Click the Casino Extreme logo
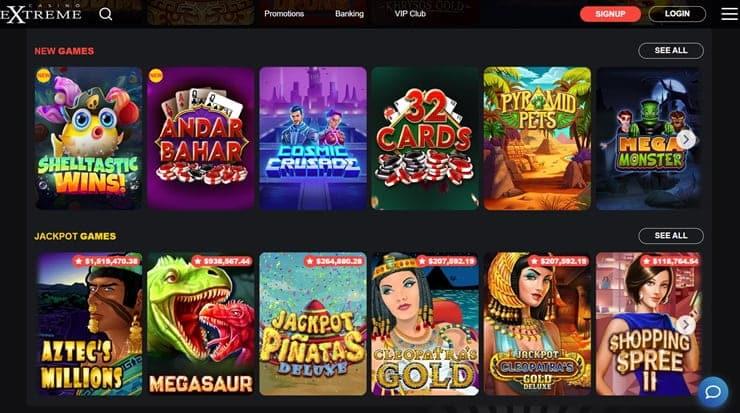The image size is (740, 413). coord(41,13)
